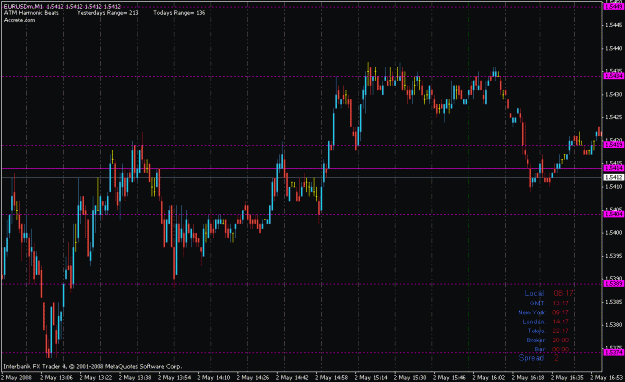The height and width of the screenshot is (382, 625).
Task: Select the pink 1.5414 price level label
Action: [x=614, y=168]
